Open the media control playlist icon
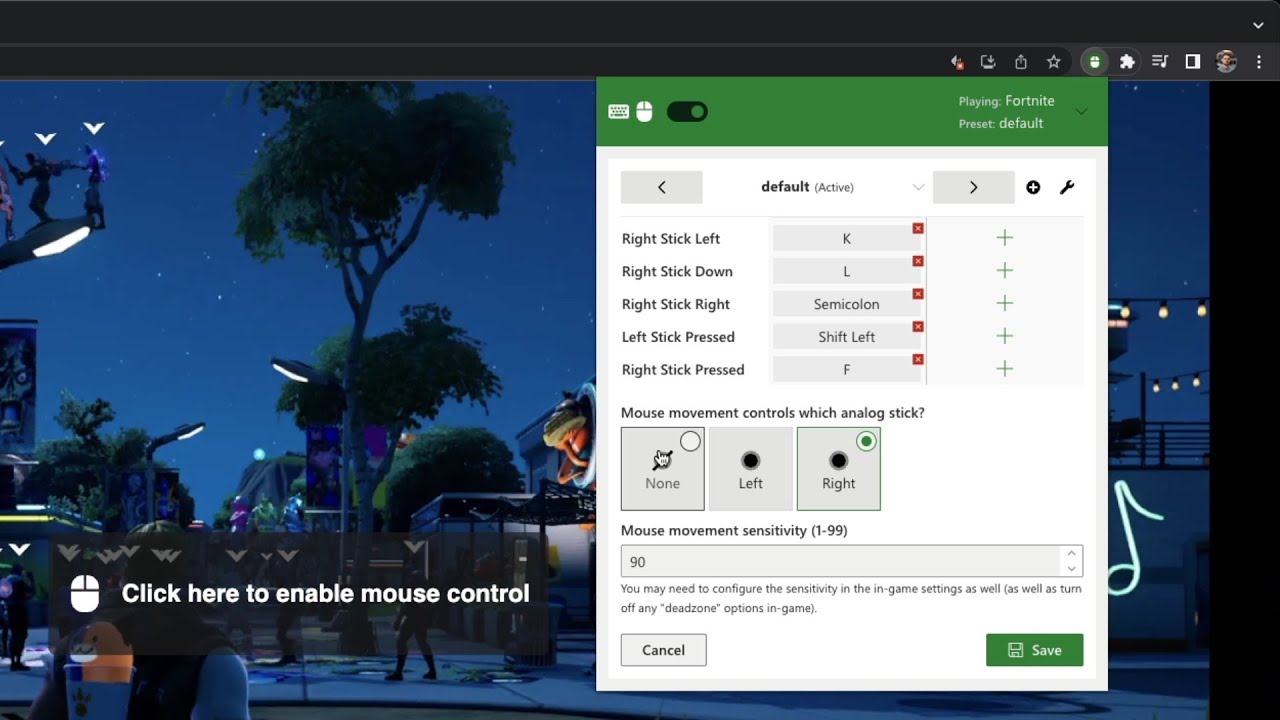Viewport: 1280px width, 720px height. (x=1160, y=62)
